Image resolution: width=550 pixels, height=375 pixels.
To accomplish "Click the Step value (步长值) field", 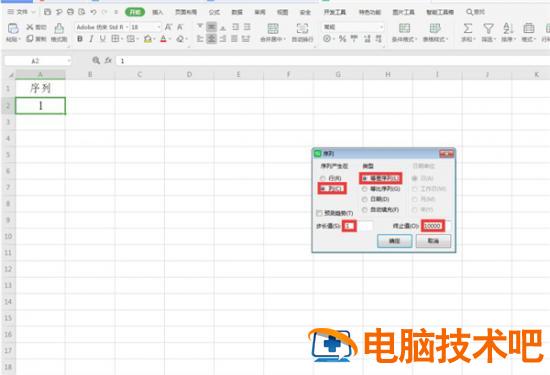I will pos(357,226).
